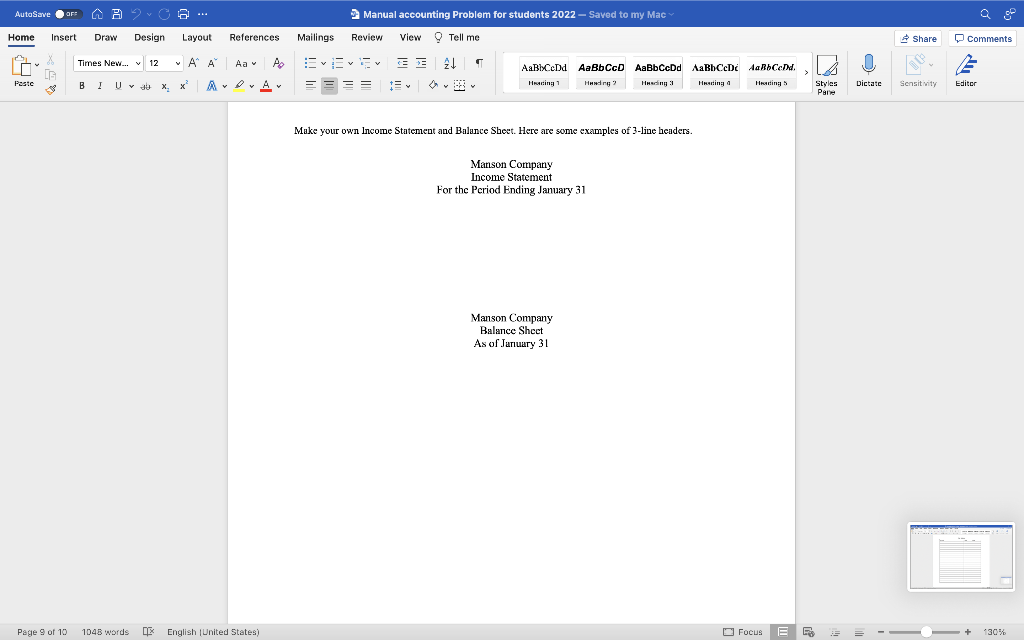Expand the styles gallery arrow
The height and width of the screenshot is (640, 1024).
tap(807, 72)
